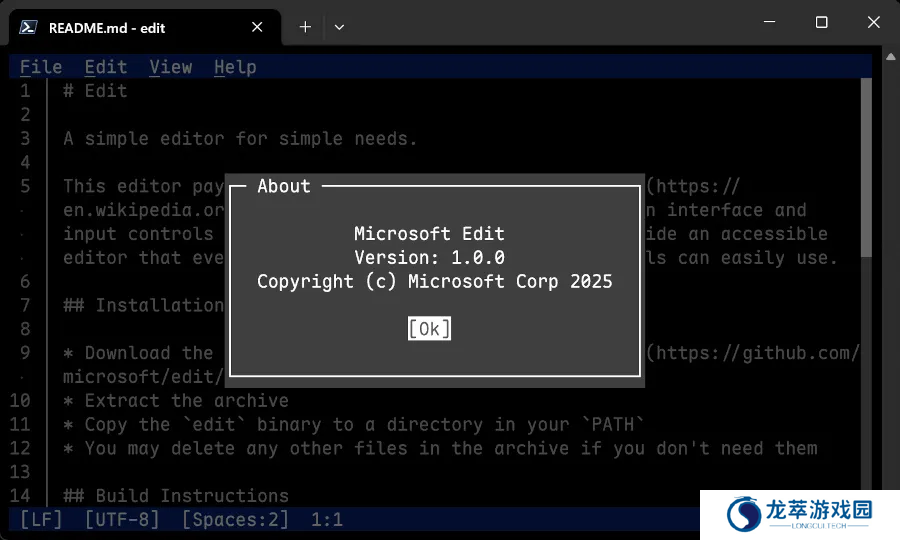Select the README.md - edit tab
The height and width of the screenshot is (540, 900).
coord(145,28)
